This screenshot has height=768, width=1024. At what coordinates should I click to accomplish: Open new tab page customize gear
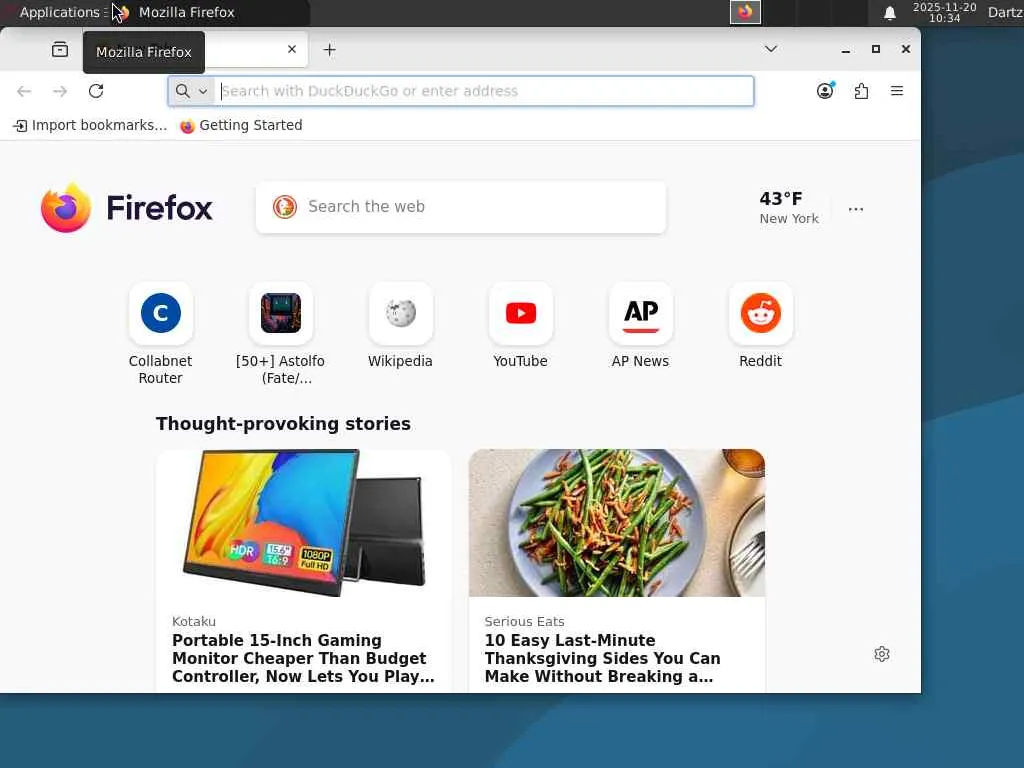click(x=882, y=654)
